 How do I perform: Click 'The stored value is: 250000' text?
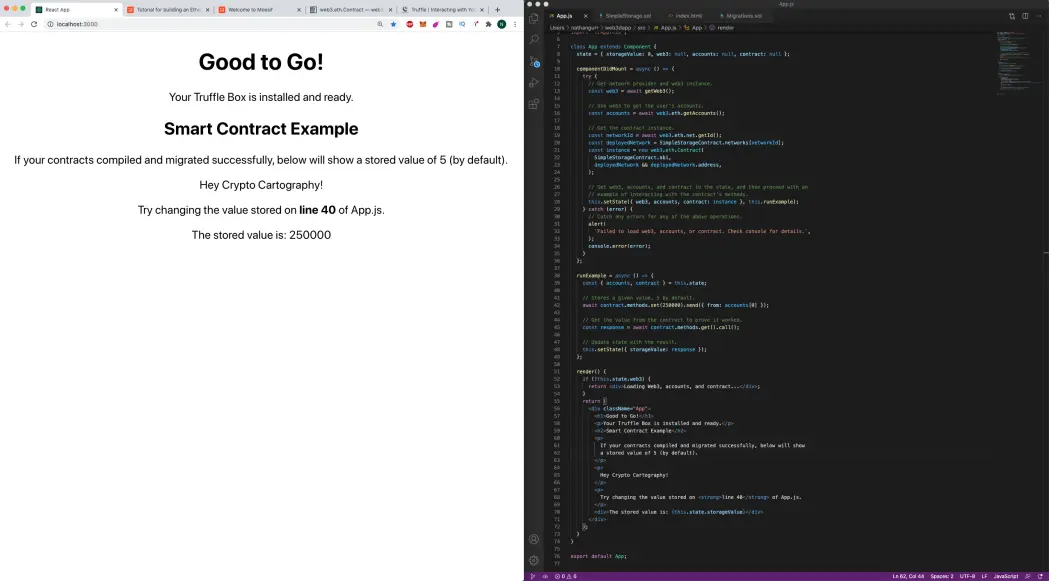coord(261,235)
